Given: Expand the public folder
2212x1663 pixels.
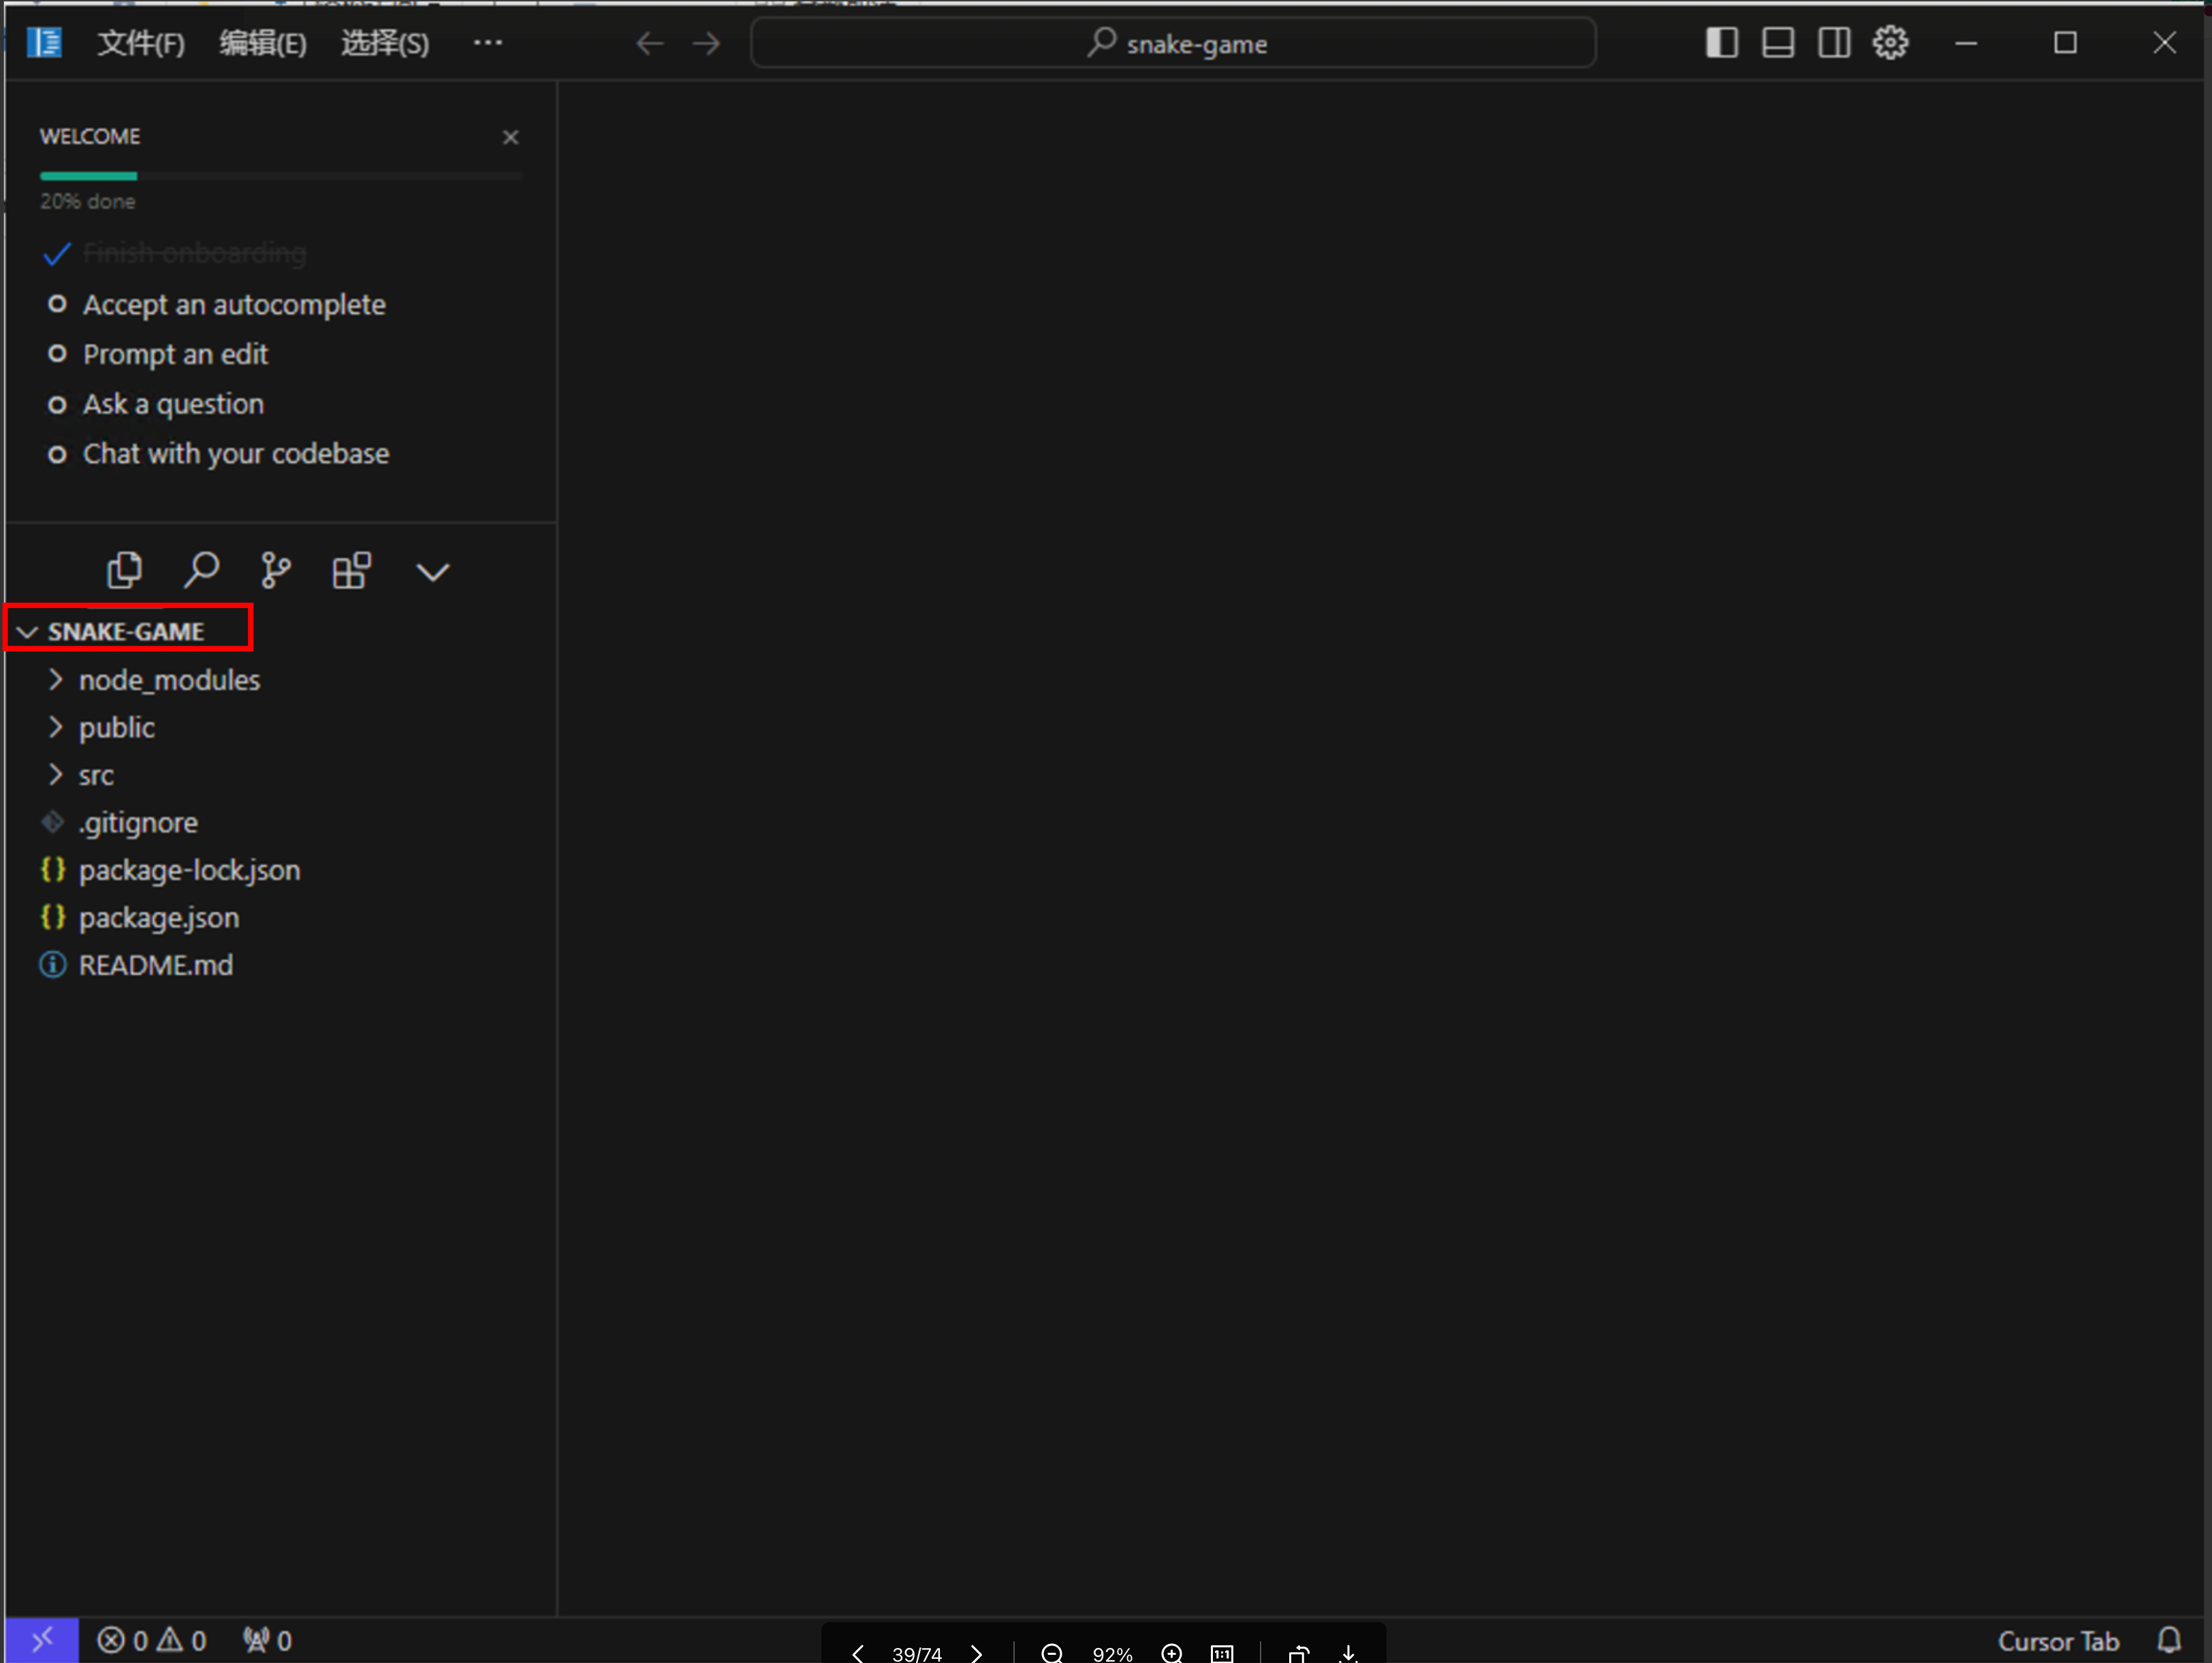Looking at the screenshot, I should click(101, 727).
